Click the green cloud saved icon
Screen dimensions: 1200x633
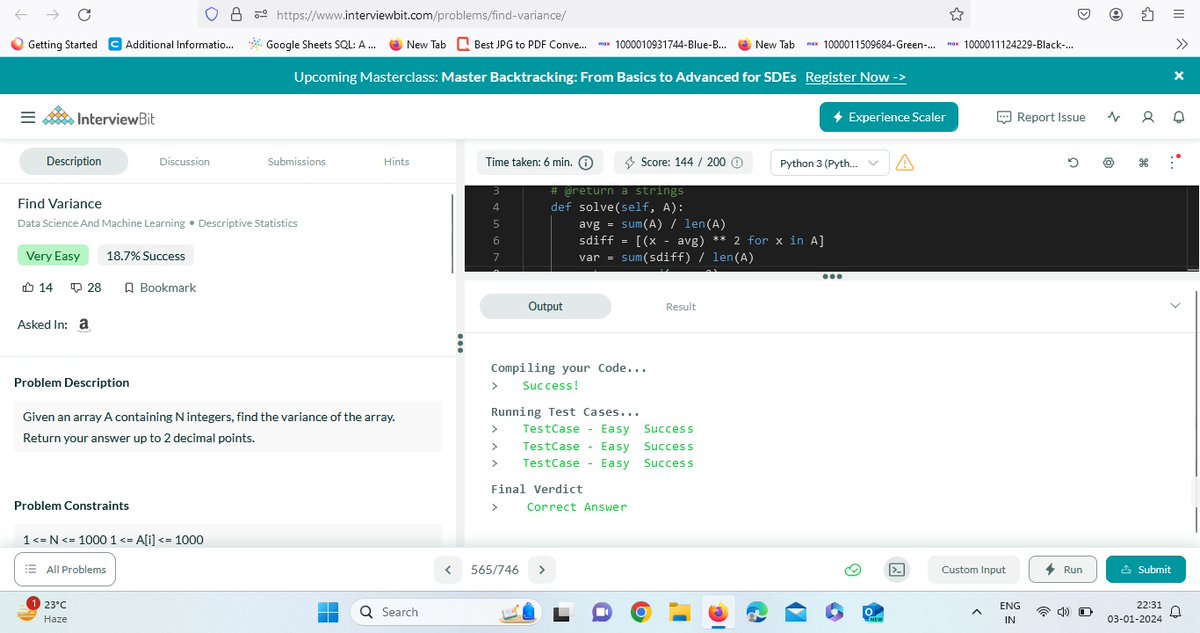[x=853, y=570]
